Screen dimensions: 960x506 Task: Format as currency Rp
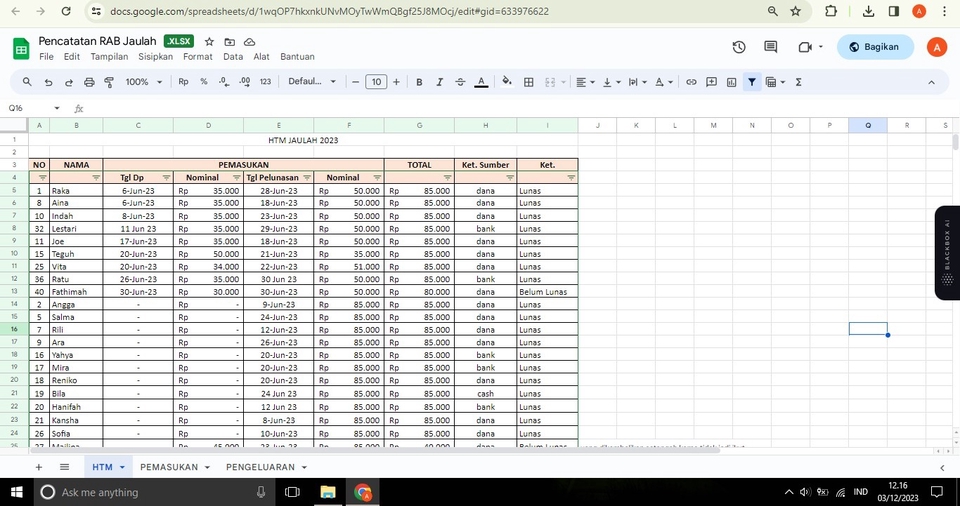pyautogui.click(x=183, y=82)
